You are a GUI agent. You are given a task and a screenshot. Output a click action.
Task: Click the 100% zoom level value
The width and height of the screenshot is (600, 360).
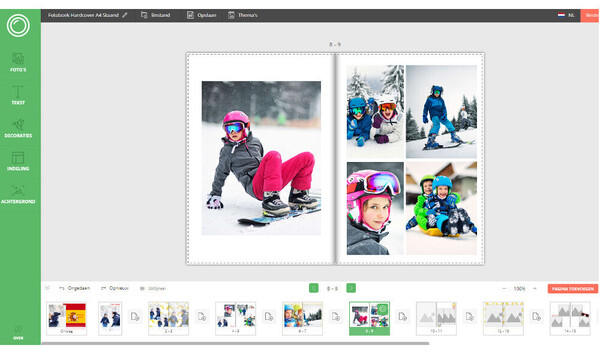[x=519, y=288]
